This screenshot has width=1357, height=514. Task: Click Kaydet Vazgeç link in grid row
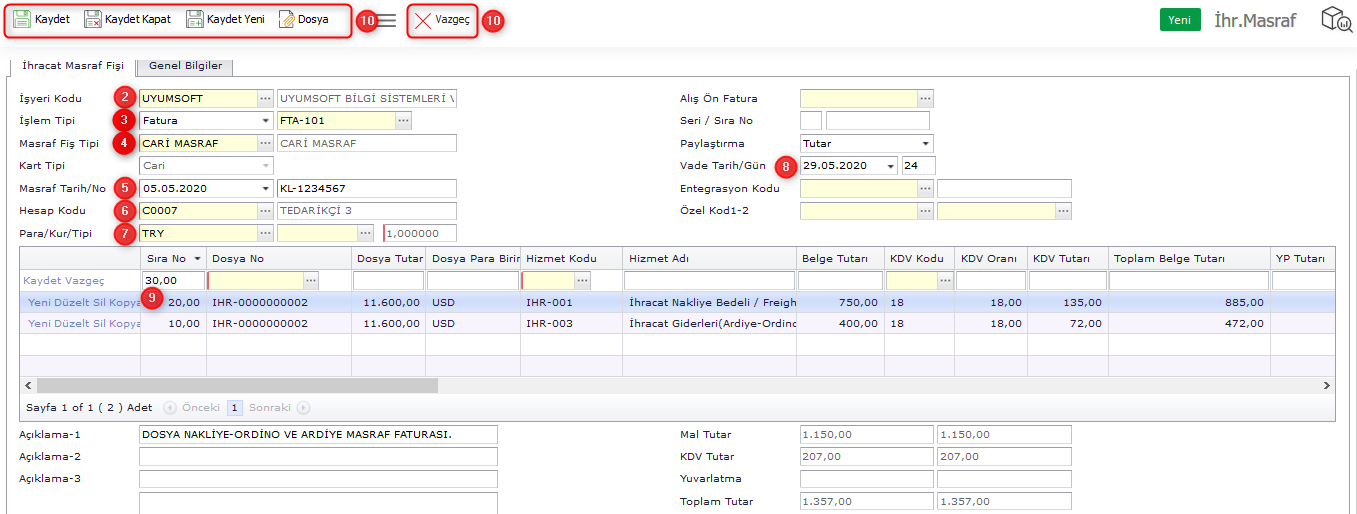click(64, 281)
